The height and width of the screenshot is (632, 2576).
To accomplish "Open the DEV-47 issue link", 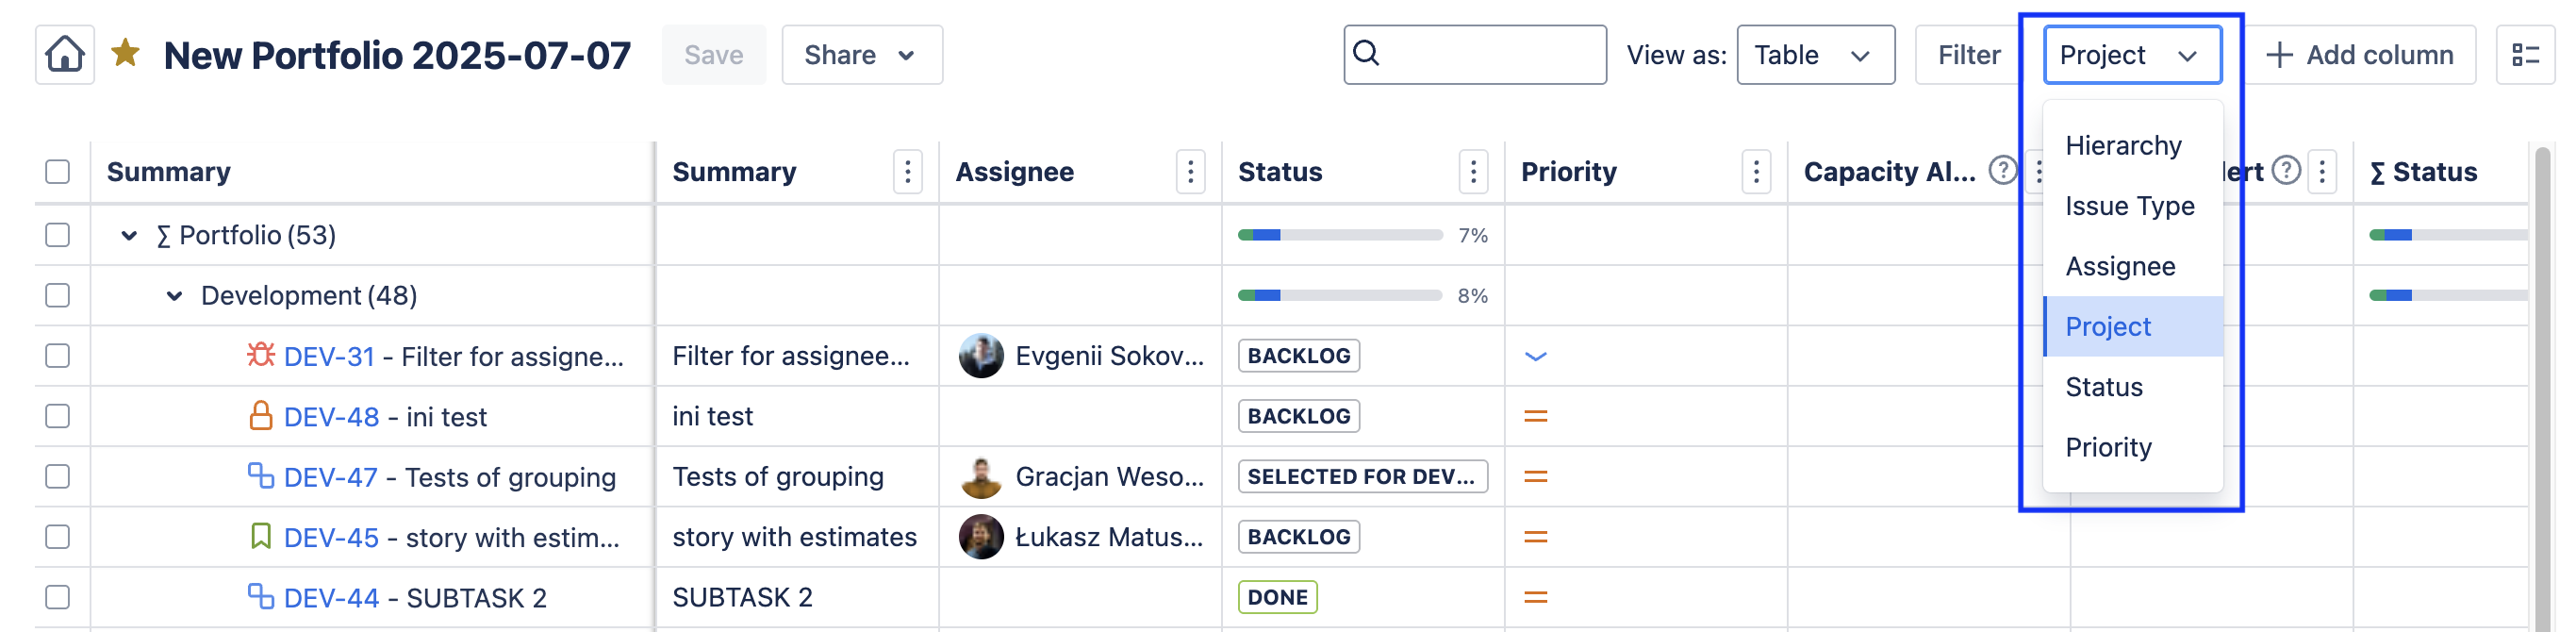I will (x=330, y=477).
